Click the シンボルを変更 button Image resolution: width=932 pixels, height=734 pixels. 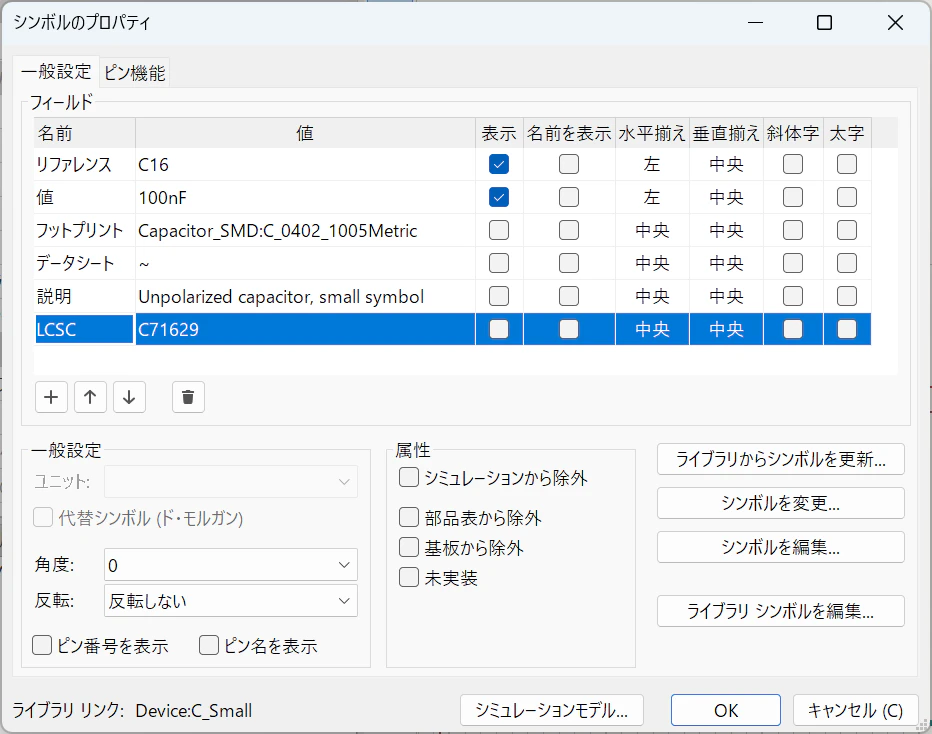click(x=780, y=503)
